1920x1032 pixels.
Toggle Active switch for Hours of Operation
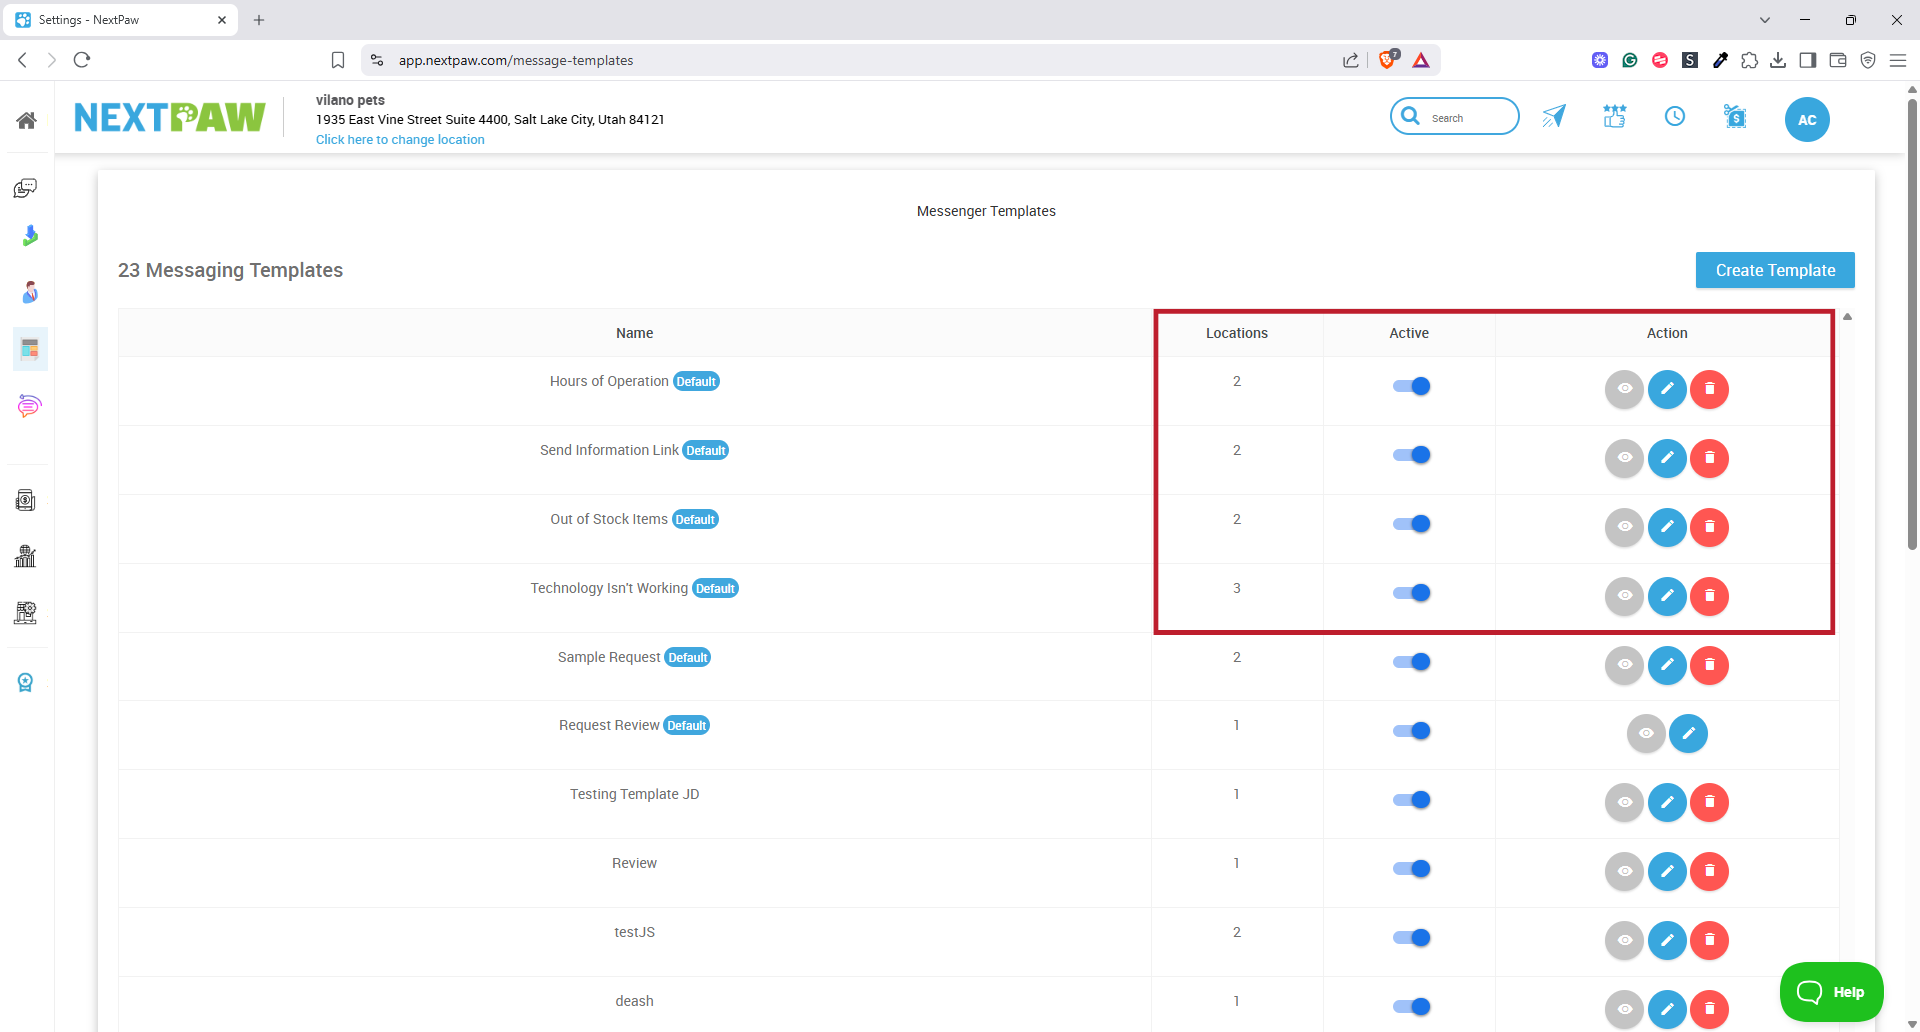coord(1411,386)
